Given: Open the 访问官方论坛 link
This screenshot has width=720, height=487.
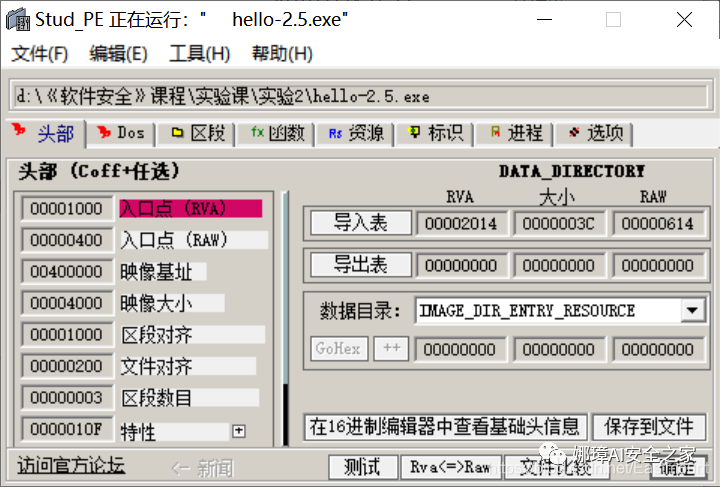Looking at the screenshot, I should coord(71,465).
